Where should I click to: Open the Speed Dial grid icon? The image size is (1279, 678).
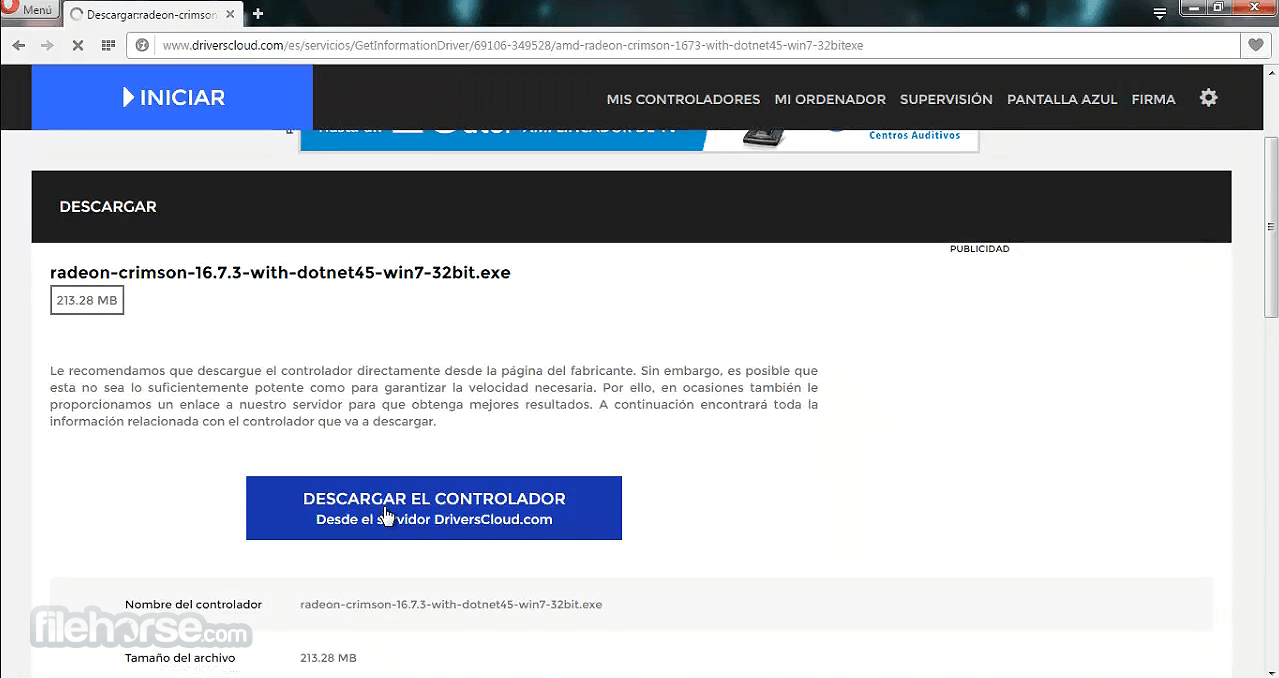point(108,45)
